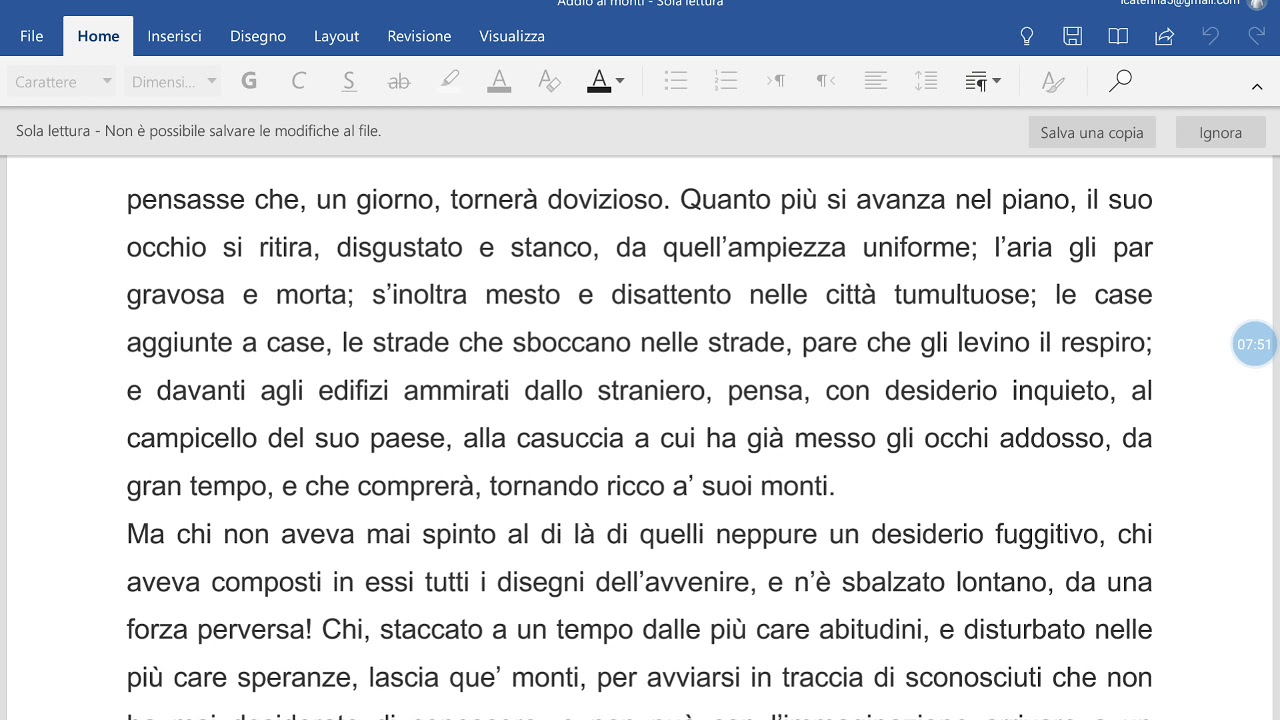Click the save disk icon
The width and height of the screenshot is (1280, 720).
tap(1072, 36)
